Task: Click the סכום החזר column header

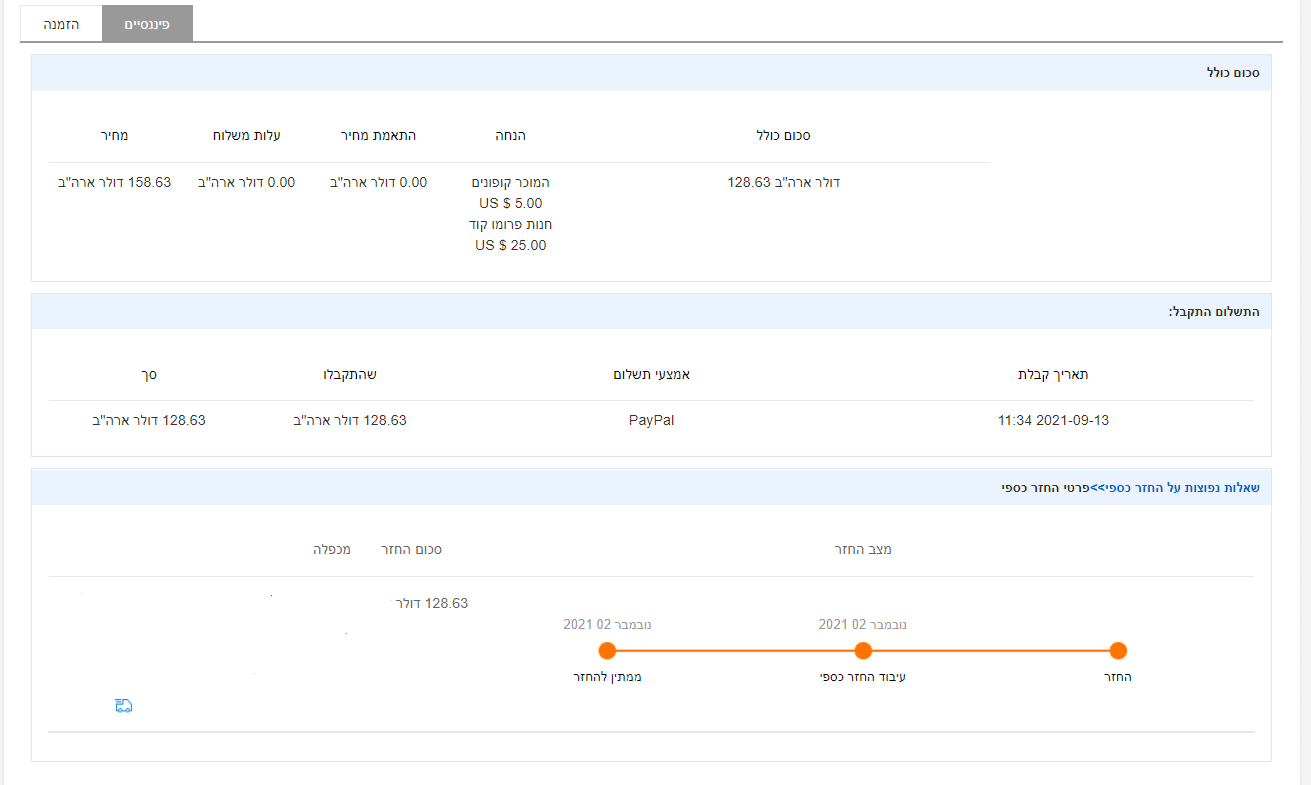Action: (x=412, y=550)
